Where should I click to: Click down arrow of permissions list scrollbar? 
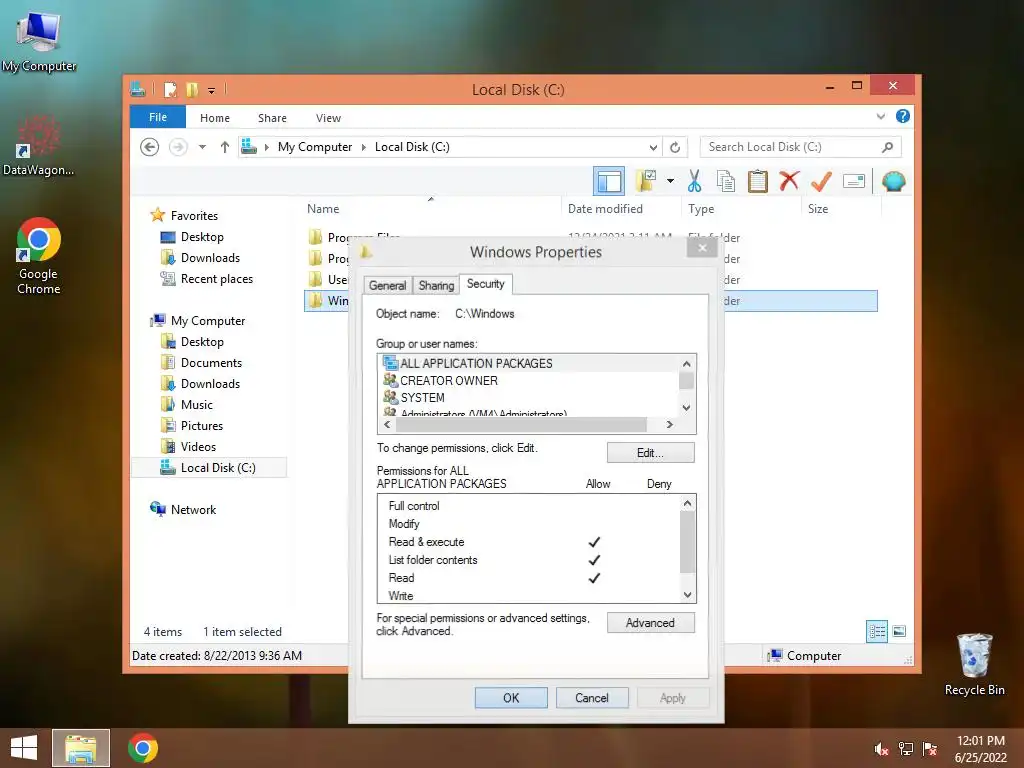687,595
